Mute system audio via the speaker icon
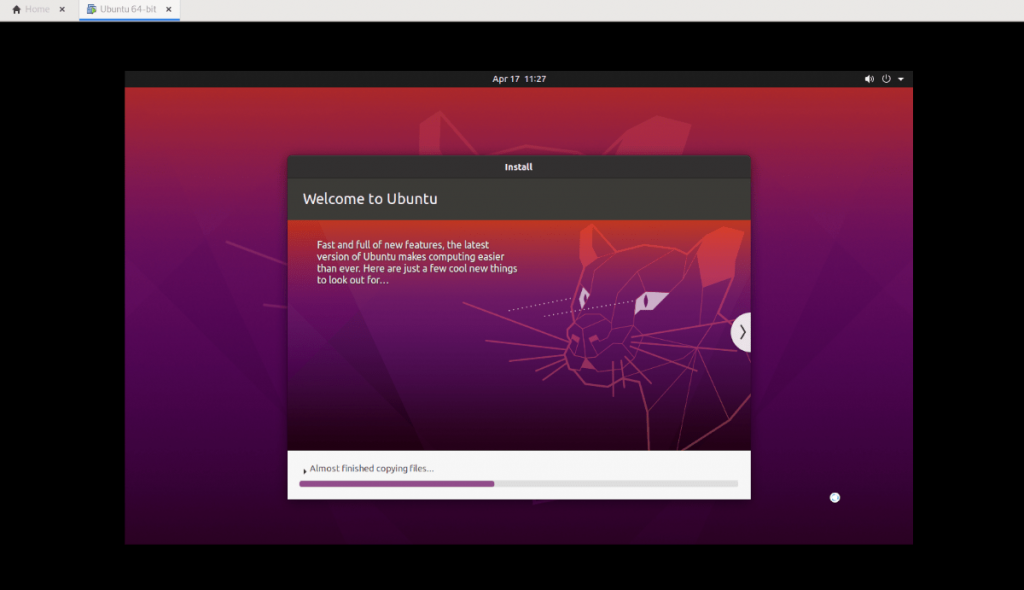This screenshot has height=590, width=1024. [869, 78]
